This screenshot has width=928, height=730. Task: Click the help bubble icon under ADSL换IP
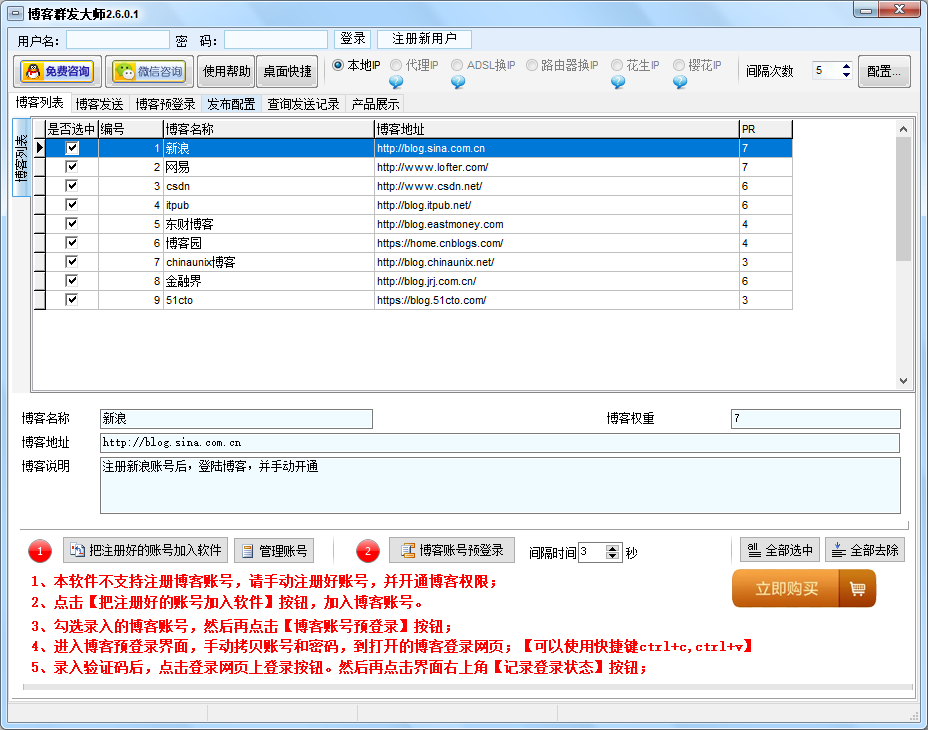click(458, 83)
